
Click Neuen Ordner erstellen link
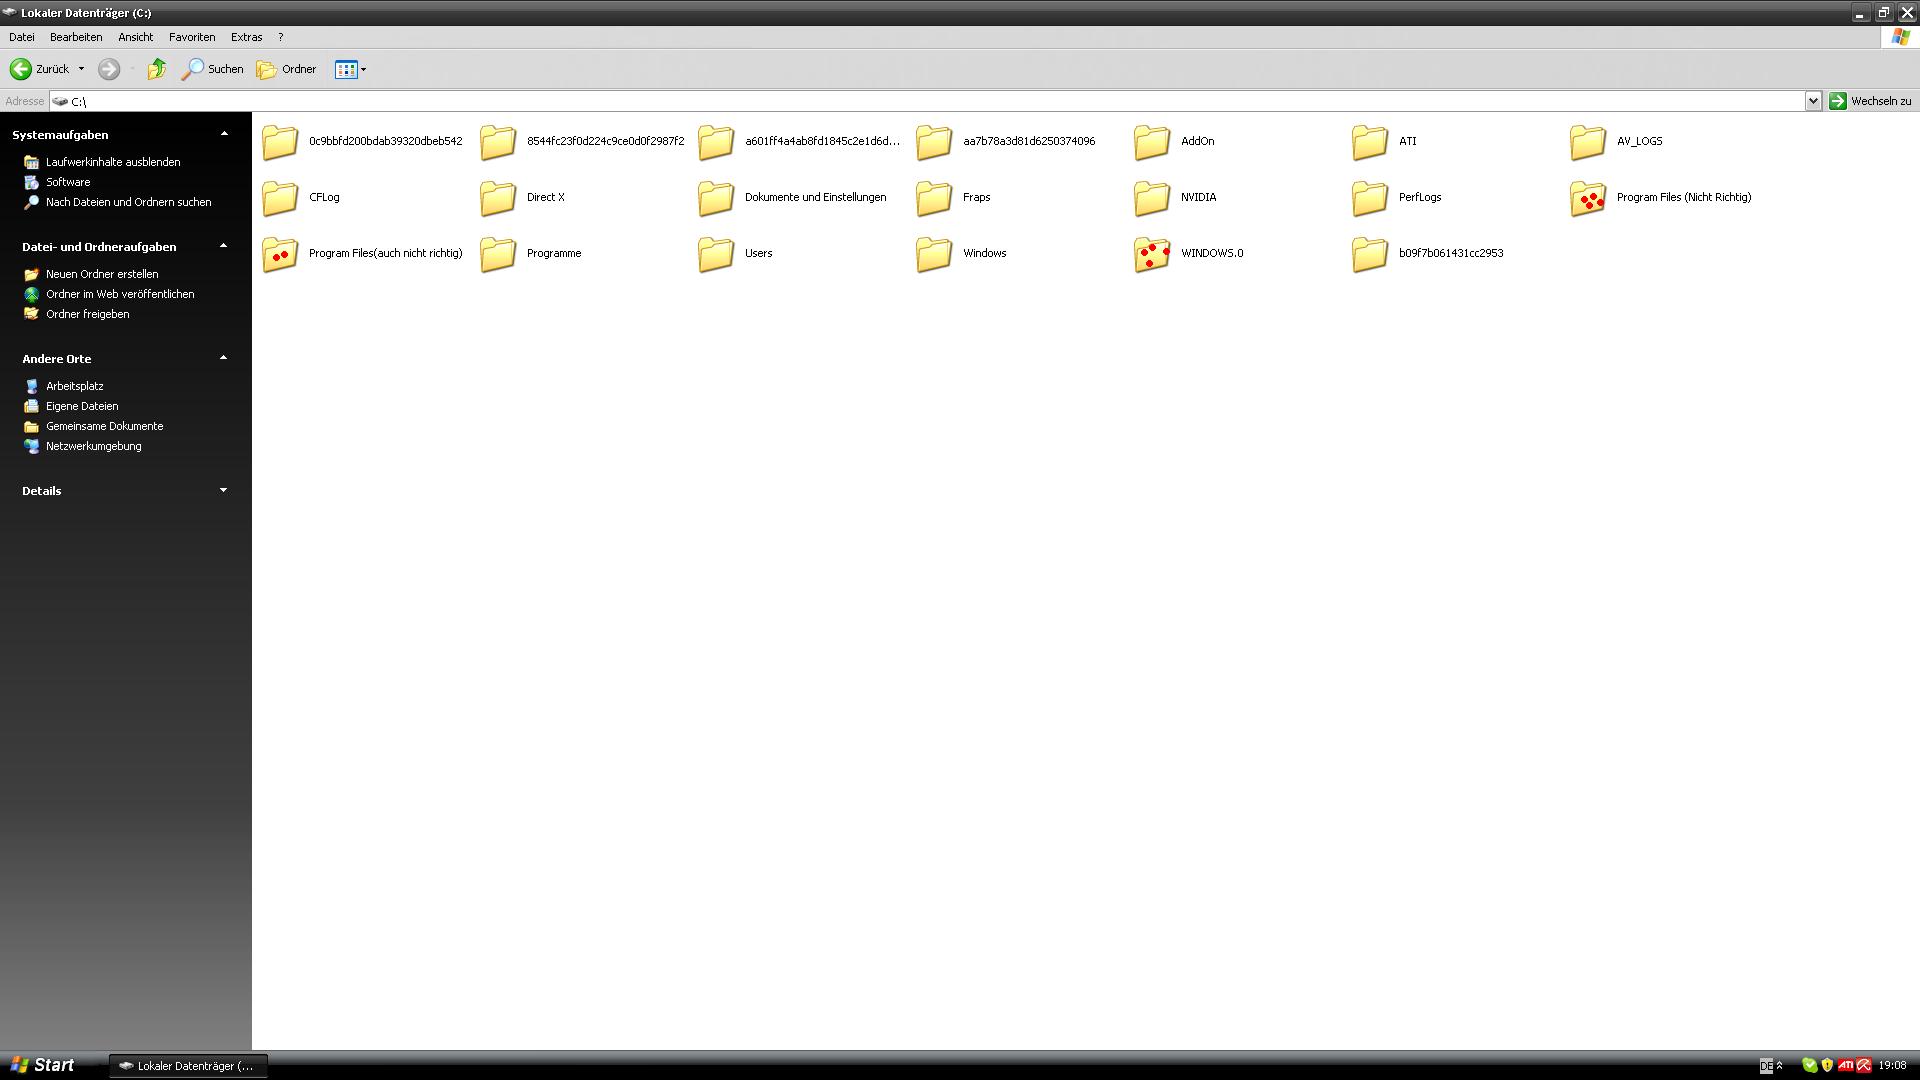tap(101, 274)
